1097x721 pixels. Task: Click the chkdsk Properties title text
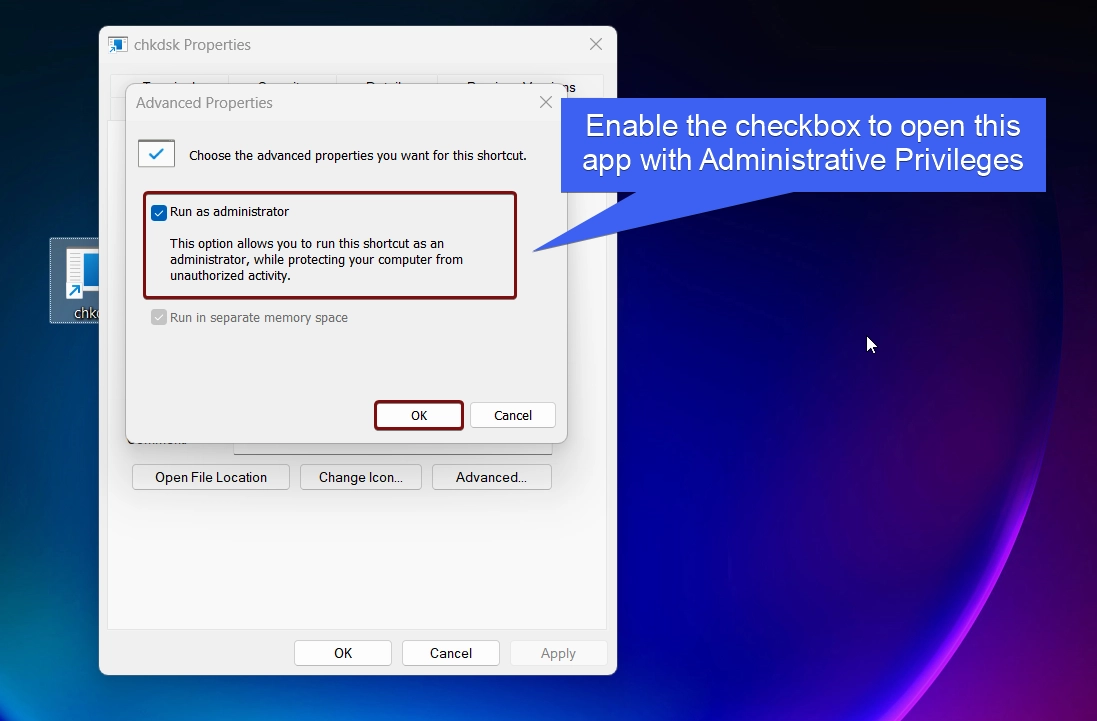pyautogui.click(x=192, y=45)
